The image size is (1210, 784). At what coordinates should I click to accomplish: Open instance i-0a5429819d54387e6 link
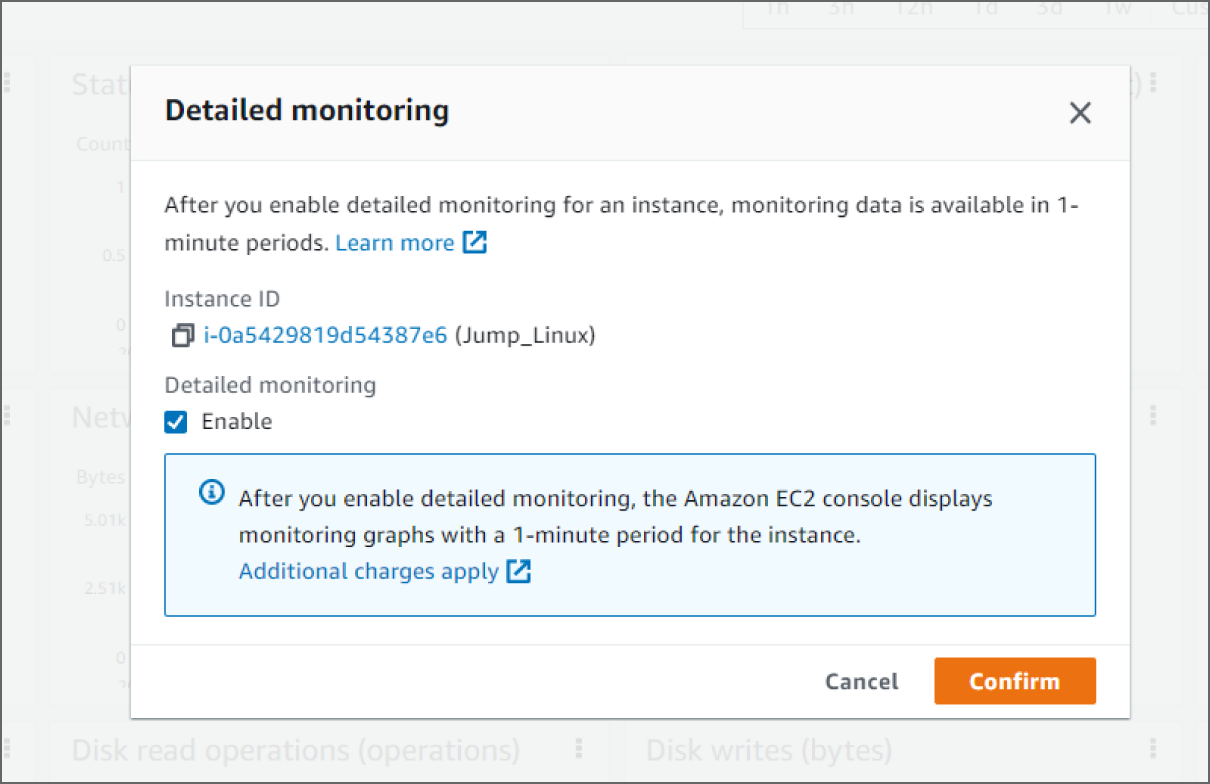[x=325, y=336]
